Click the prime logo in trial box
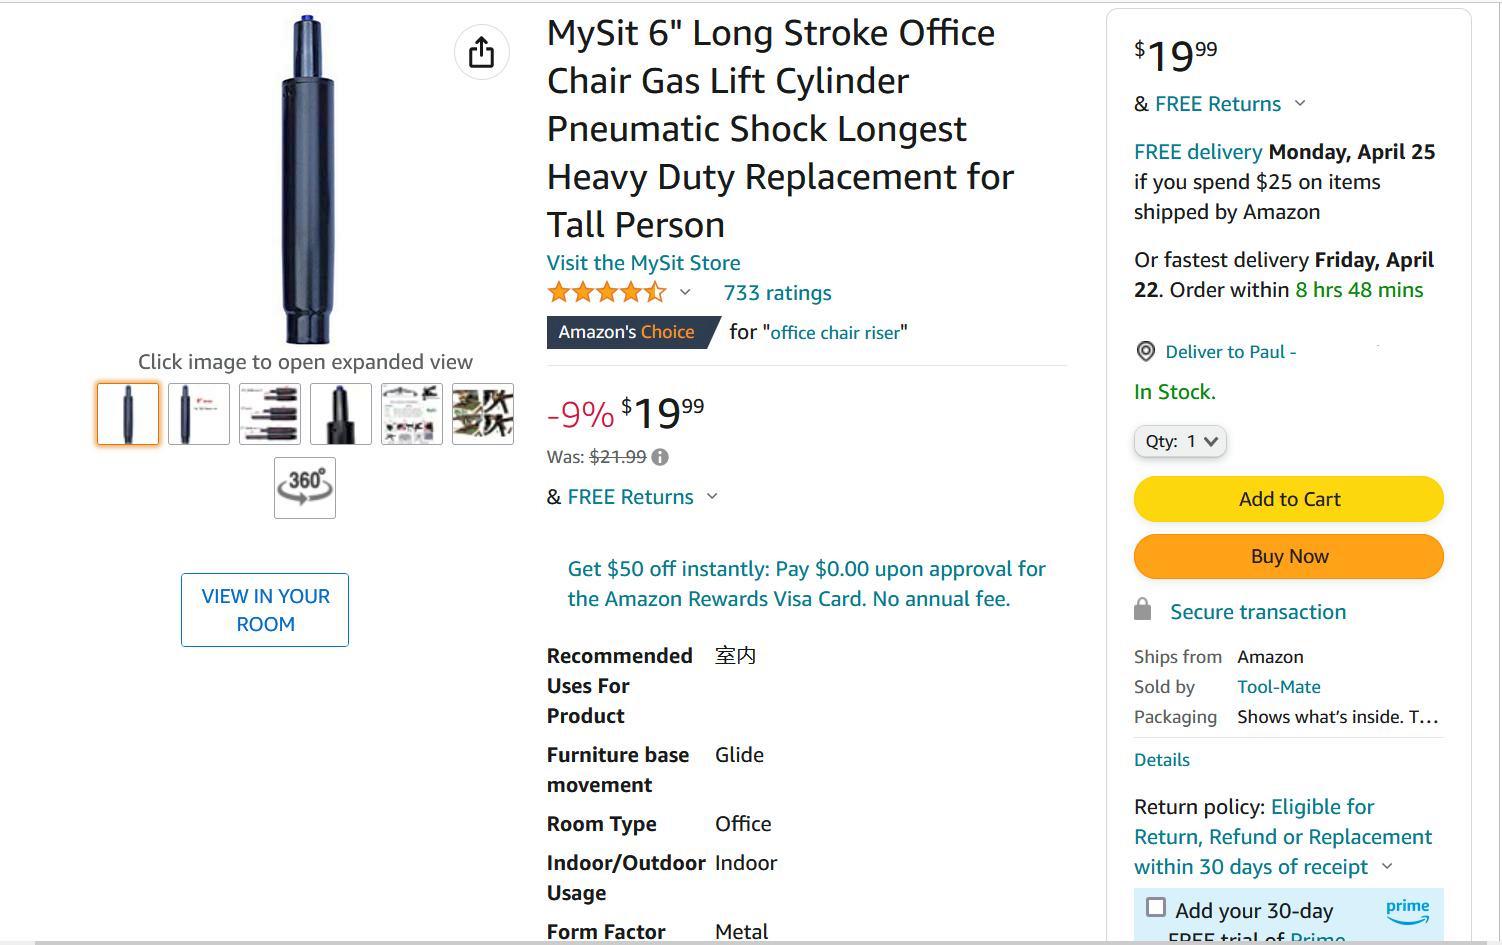1502x945 pixels. pos(1407,909)
